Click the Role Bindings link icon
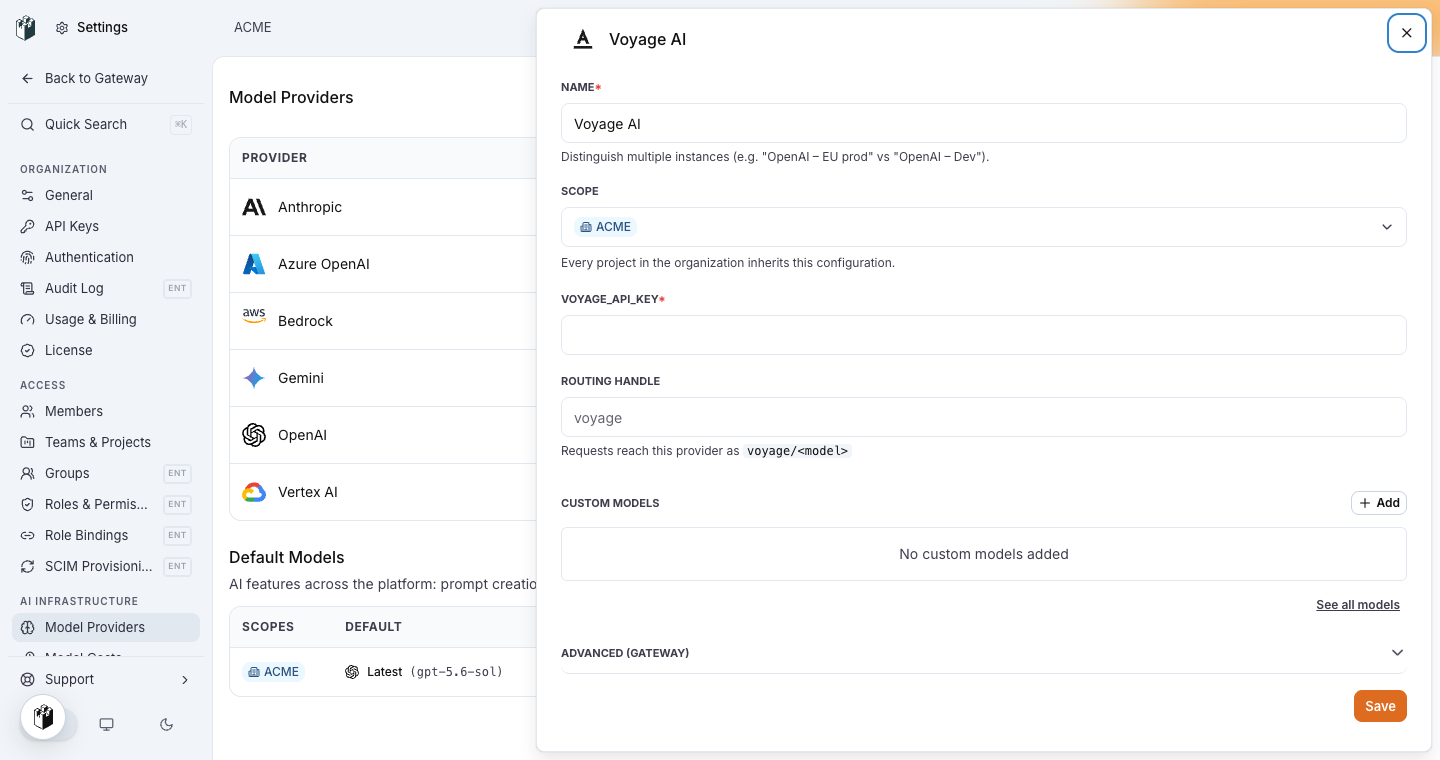Viewport: 1440px width, 760px height. (x=28, y=535)
